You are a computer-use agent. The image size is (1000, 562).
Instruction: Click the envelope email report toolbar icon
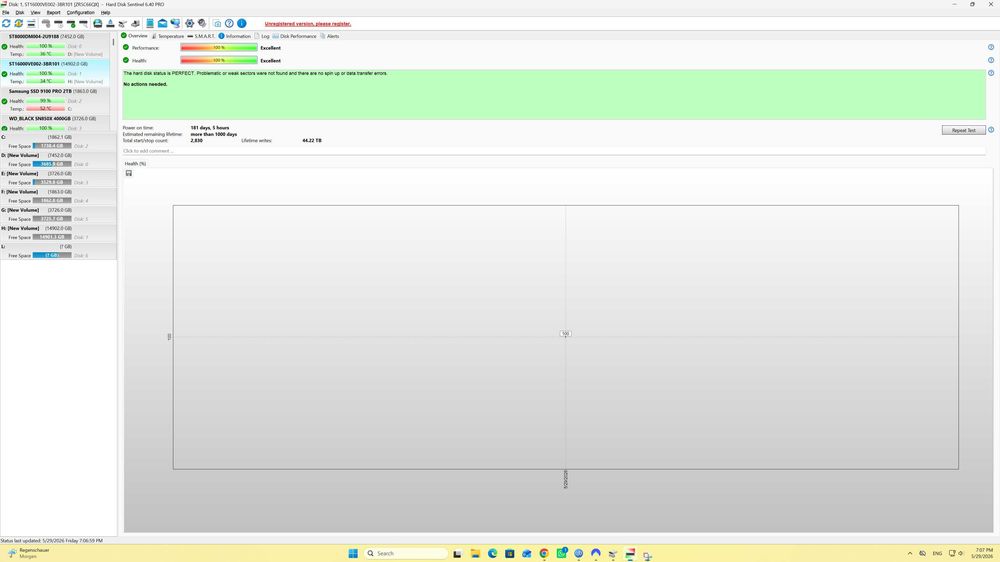(x=163, y=24)
